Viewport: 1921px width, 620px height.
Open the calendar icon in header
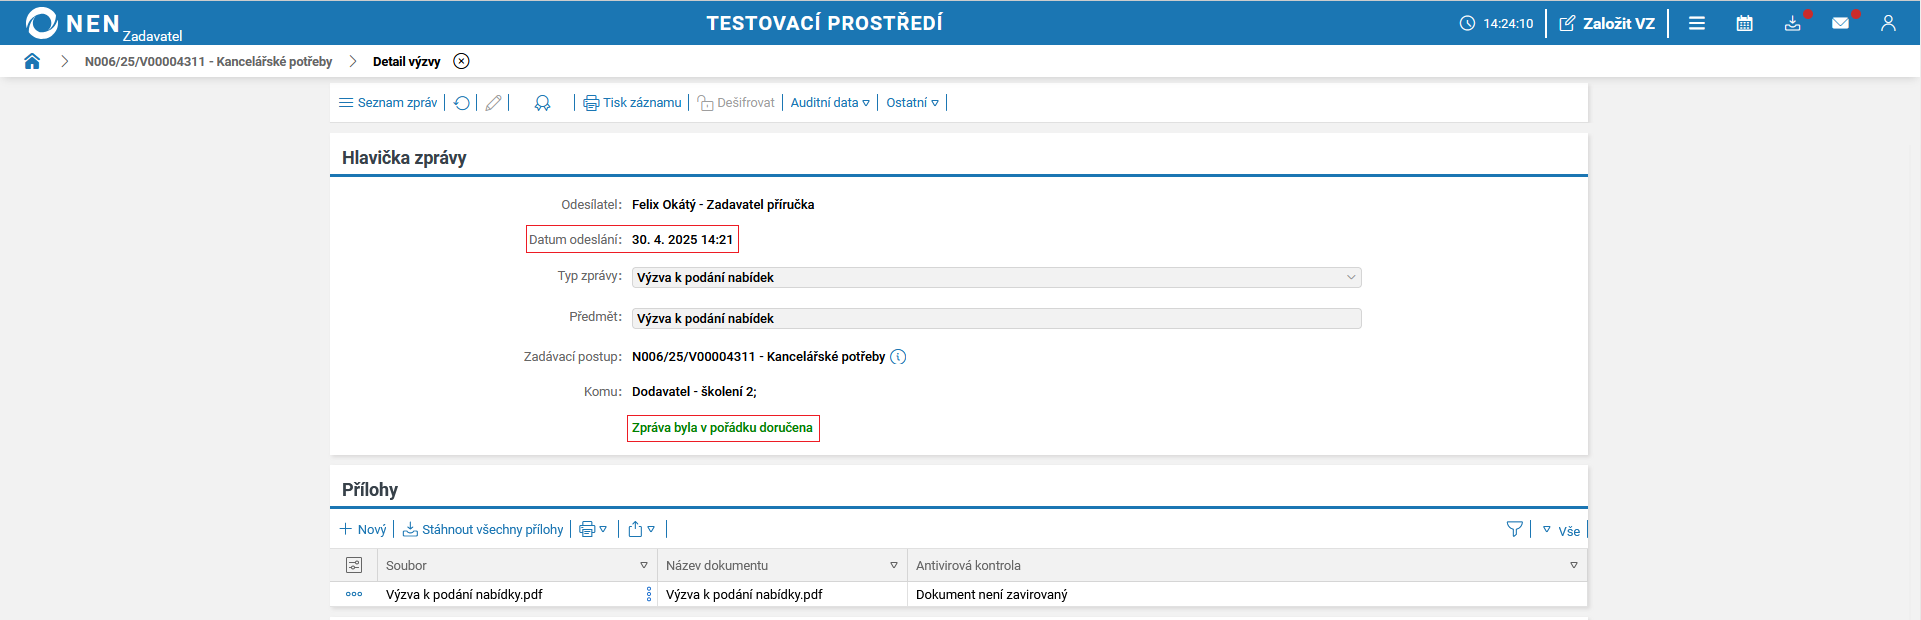[1744, 23]
